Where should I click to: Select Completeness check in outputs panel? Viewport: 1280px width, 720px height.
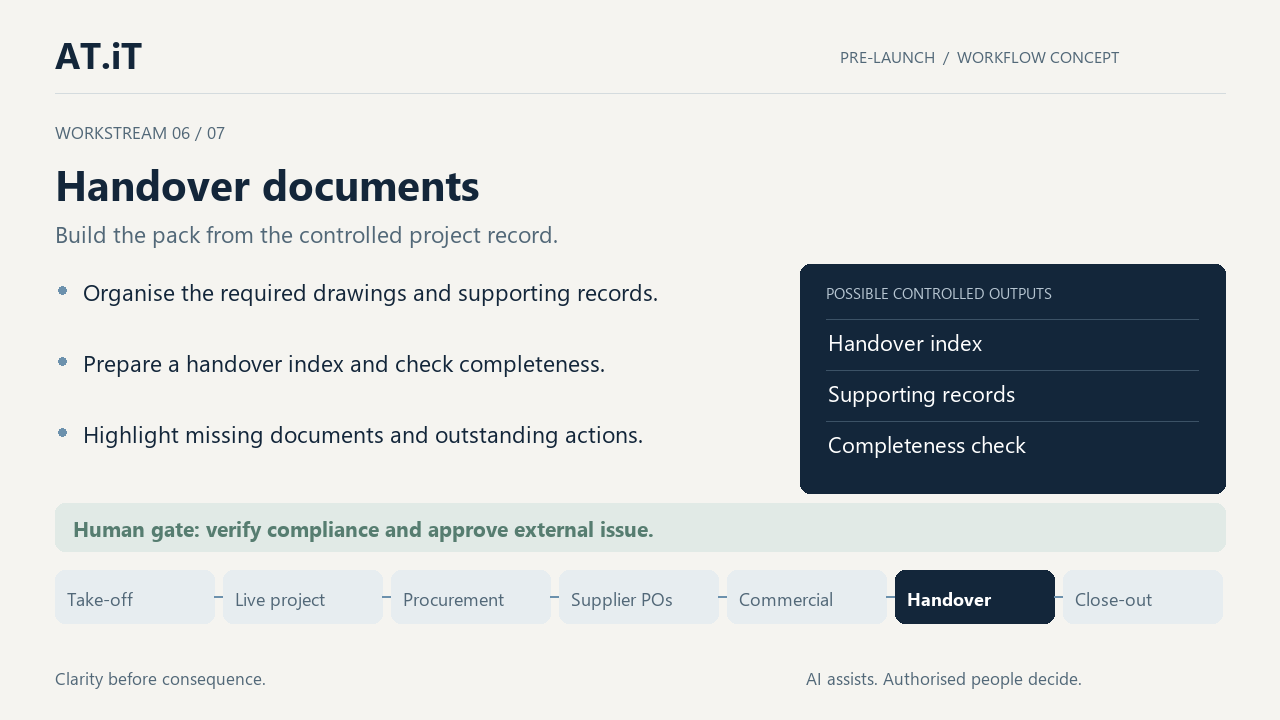(927, 446)
